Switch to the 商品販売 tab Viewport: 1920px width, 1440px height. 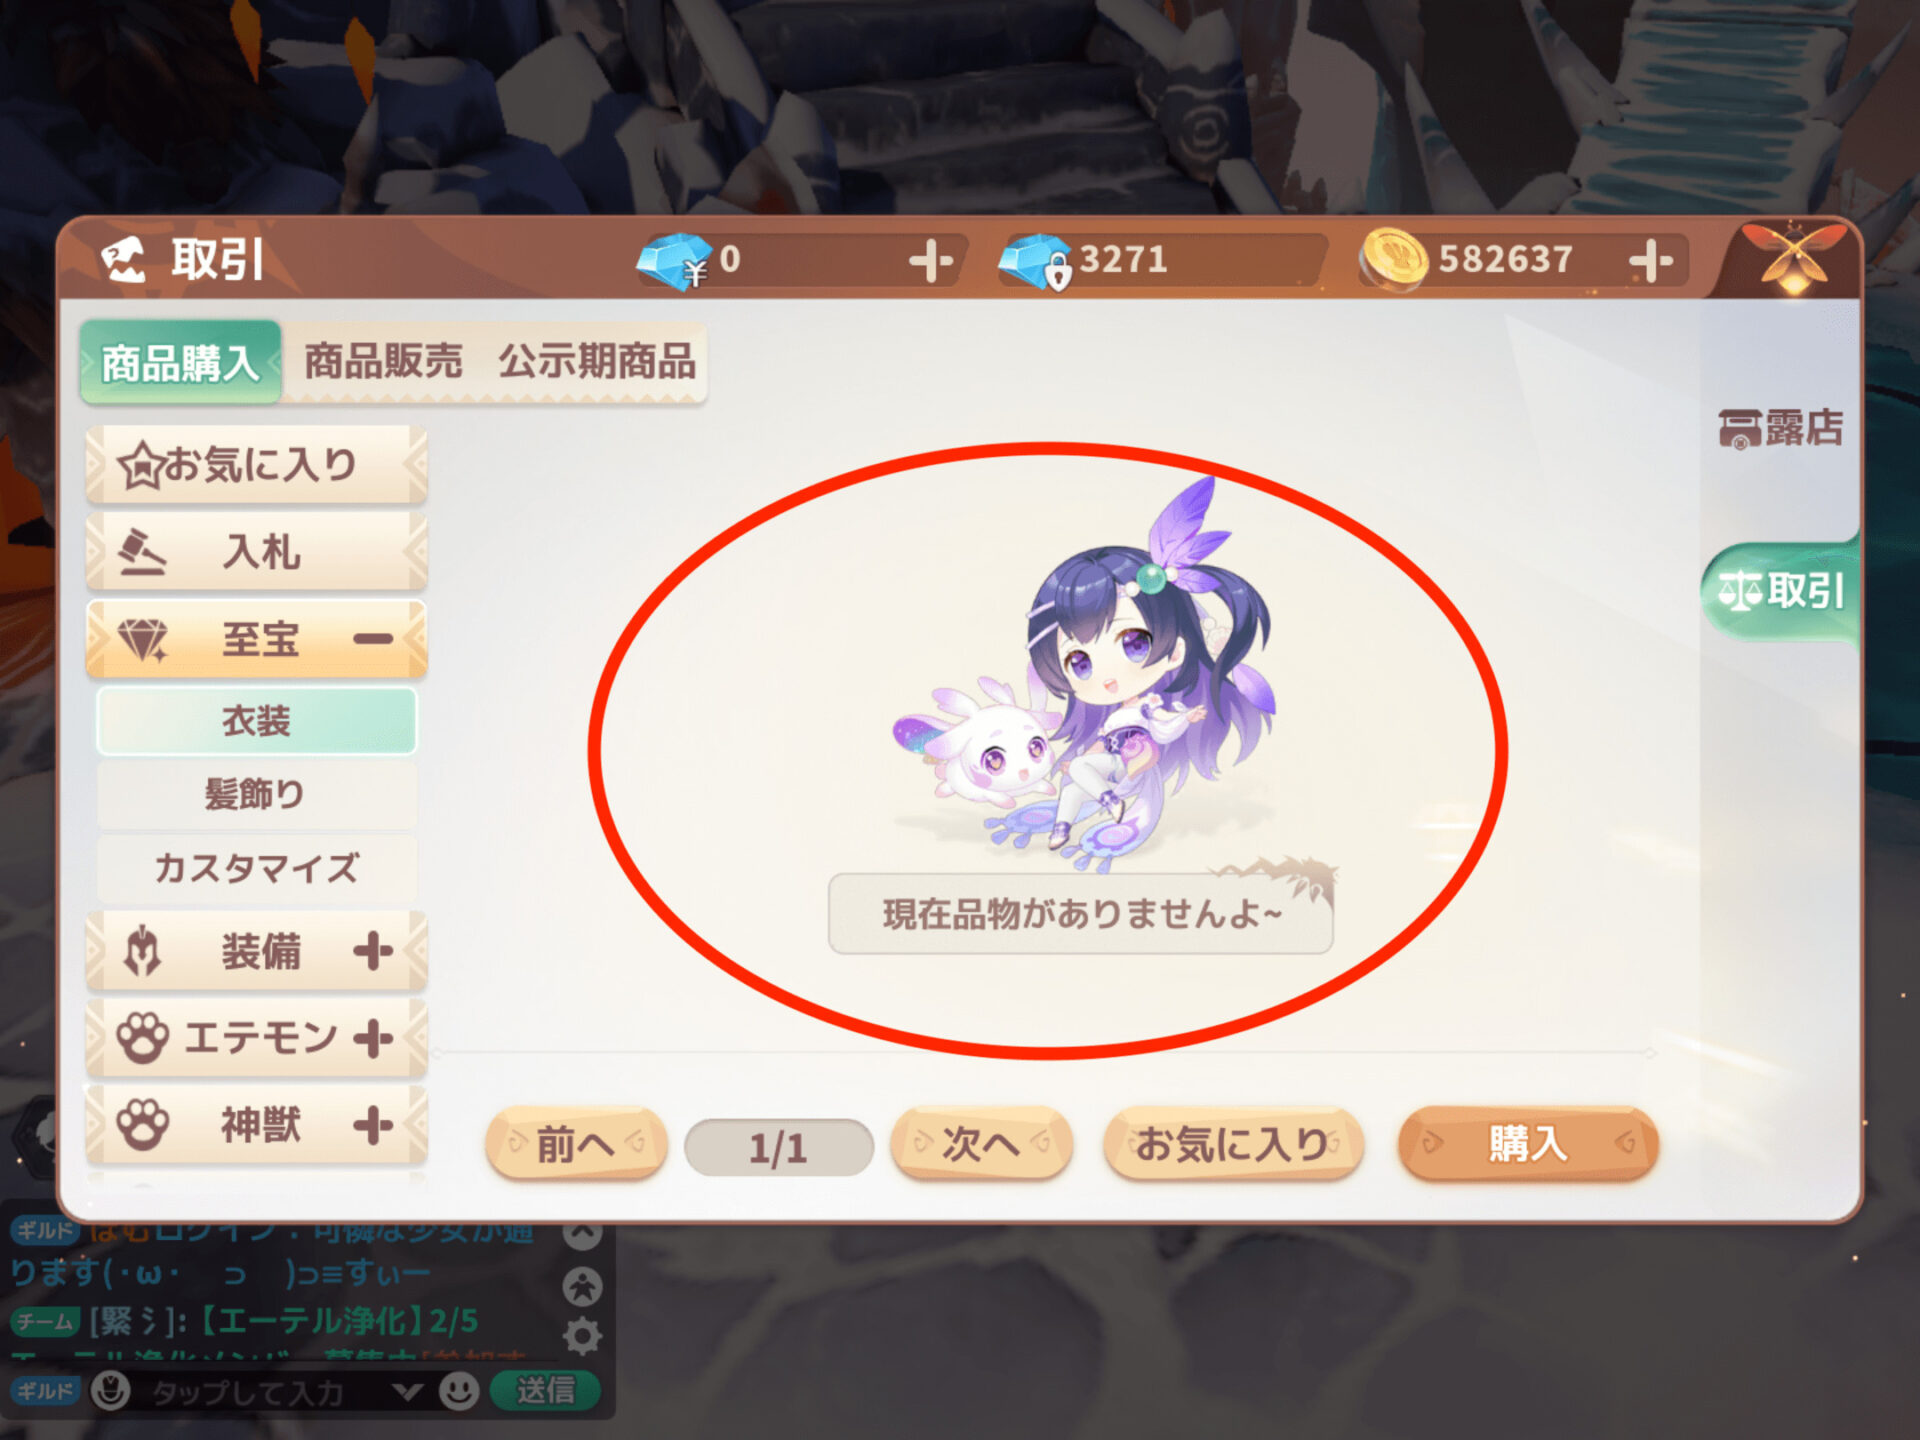[384, 361]
